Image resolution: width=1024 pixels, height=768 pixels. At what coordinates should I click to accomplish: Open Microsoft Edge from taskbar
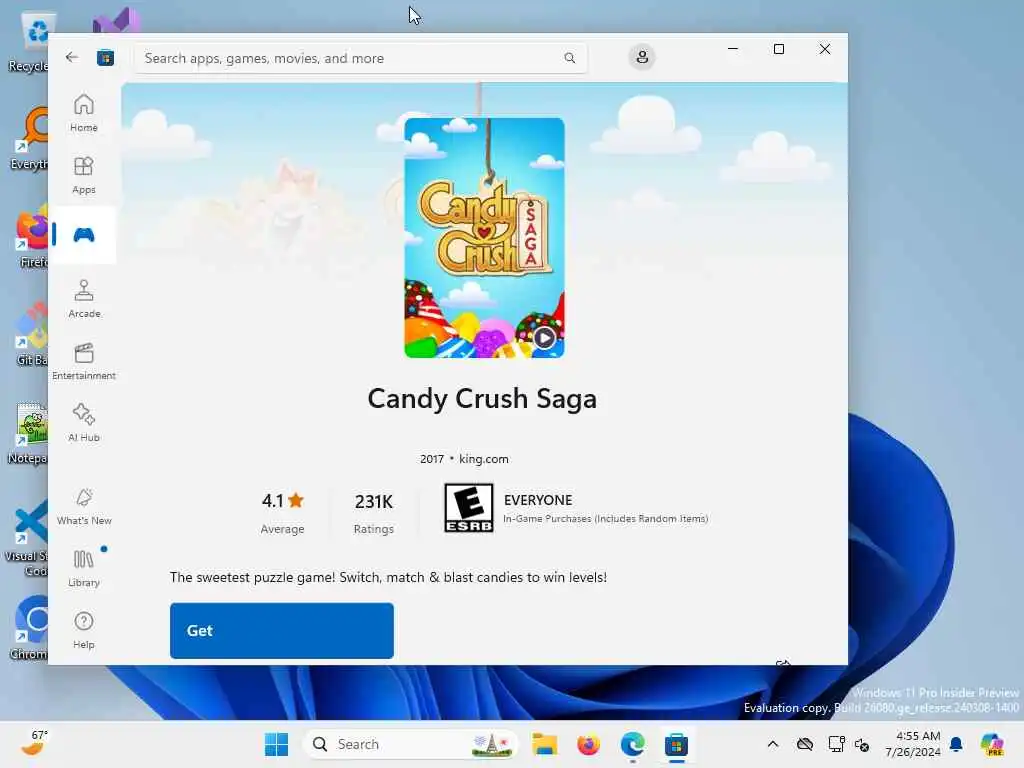(632, 744)
